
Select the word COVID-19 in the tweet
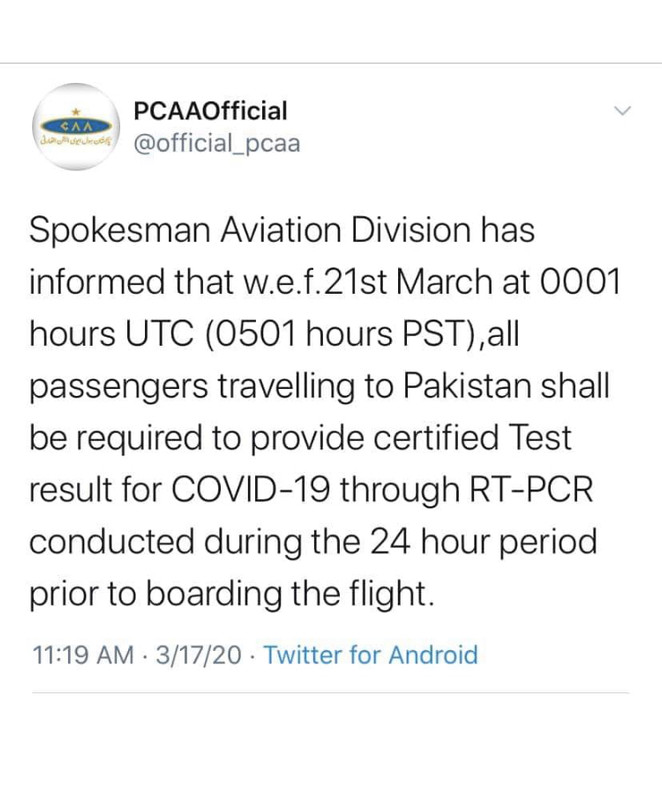tap(250, 489)
